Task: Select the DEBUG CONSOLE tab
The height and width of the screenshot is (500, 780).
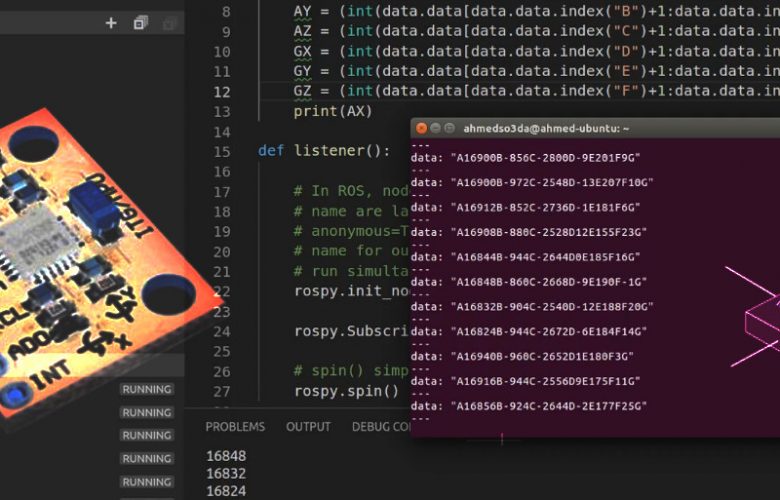Action: [381, 427]
